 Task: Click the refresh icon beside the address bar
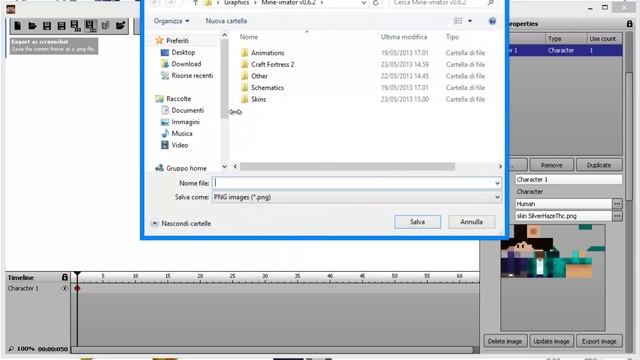point(376,3)
